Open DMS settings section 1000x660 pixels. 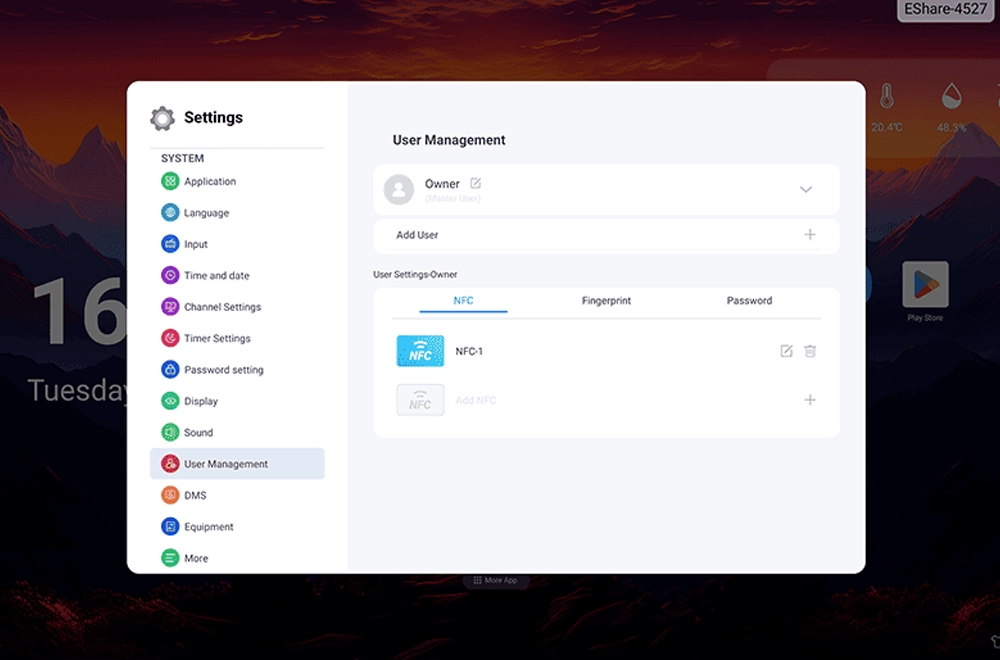pyautogui.click(x=195, y=496)
